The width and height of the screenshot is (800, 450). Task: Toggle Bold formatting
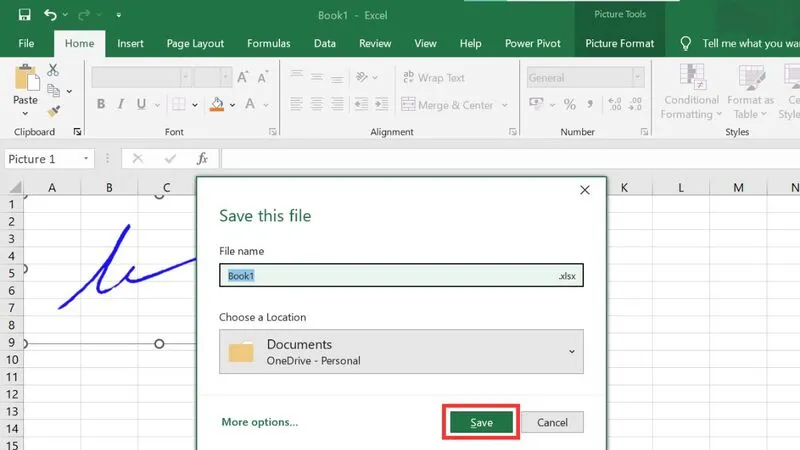click(x=101, y=104)
